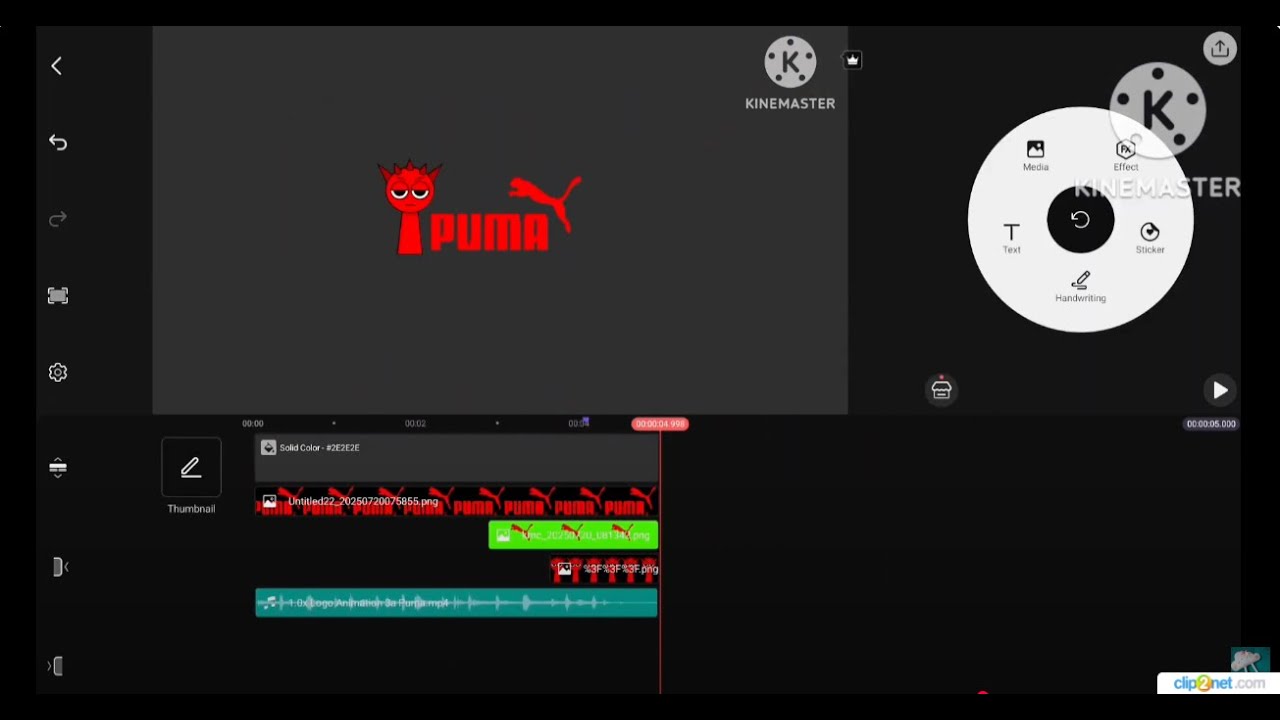Redo the last undone edit
Image resolution: width=1280 pixels, height=720 pixels.
(58, 219)
